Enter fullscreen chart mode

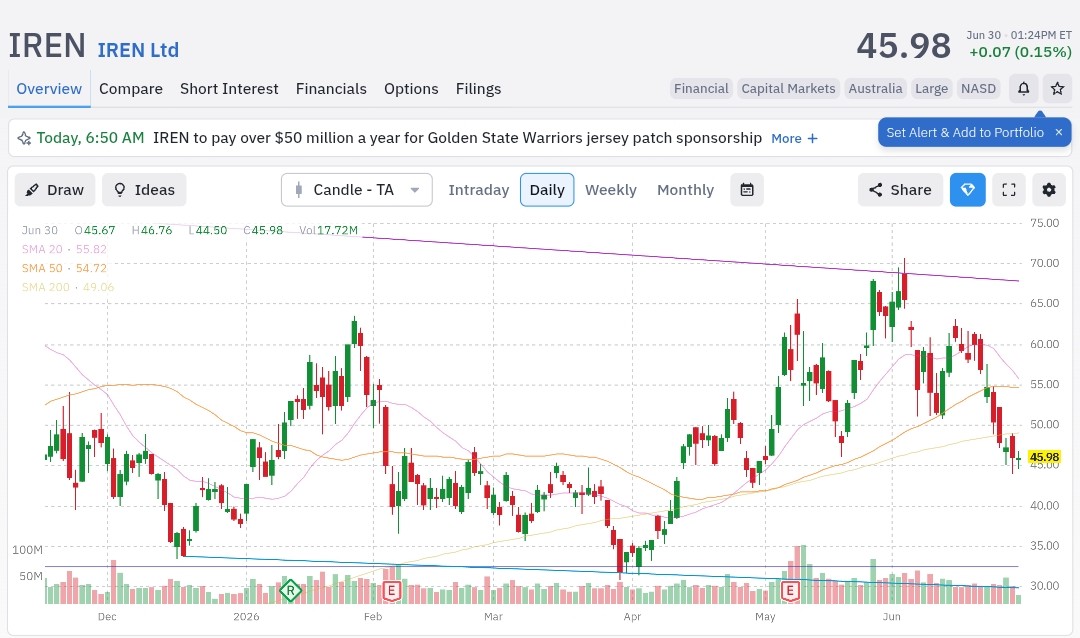click(1009, 190)
